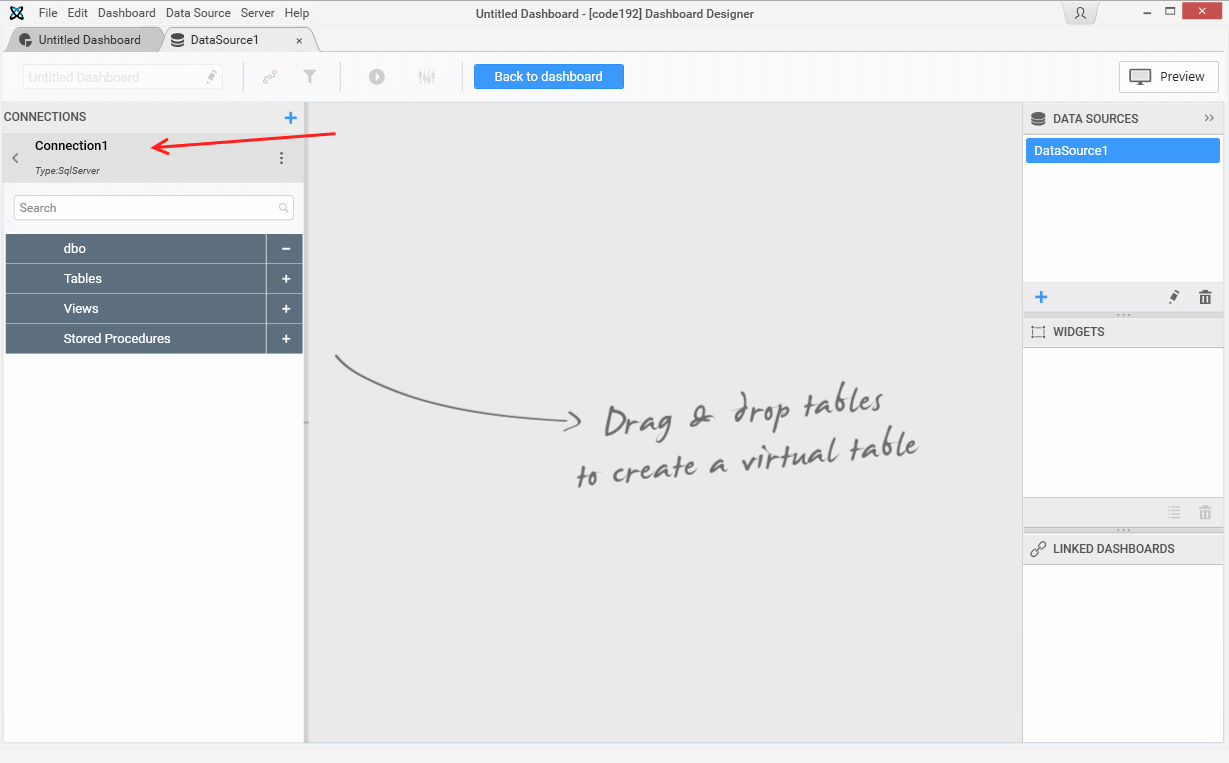
Task: Open the Server menu
Action: click(x=257, y=13)
